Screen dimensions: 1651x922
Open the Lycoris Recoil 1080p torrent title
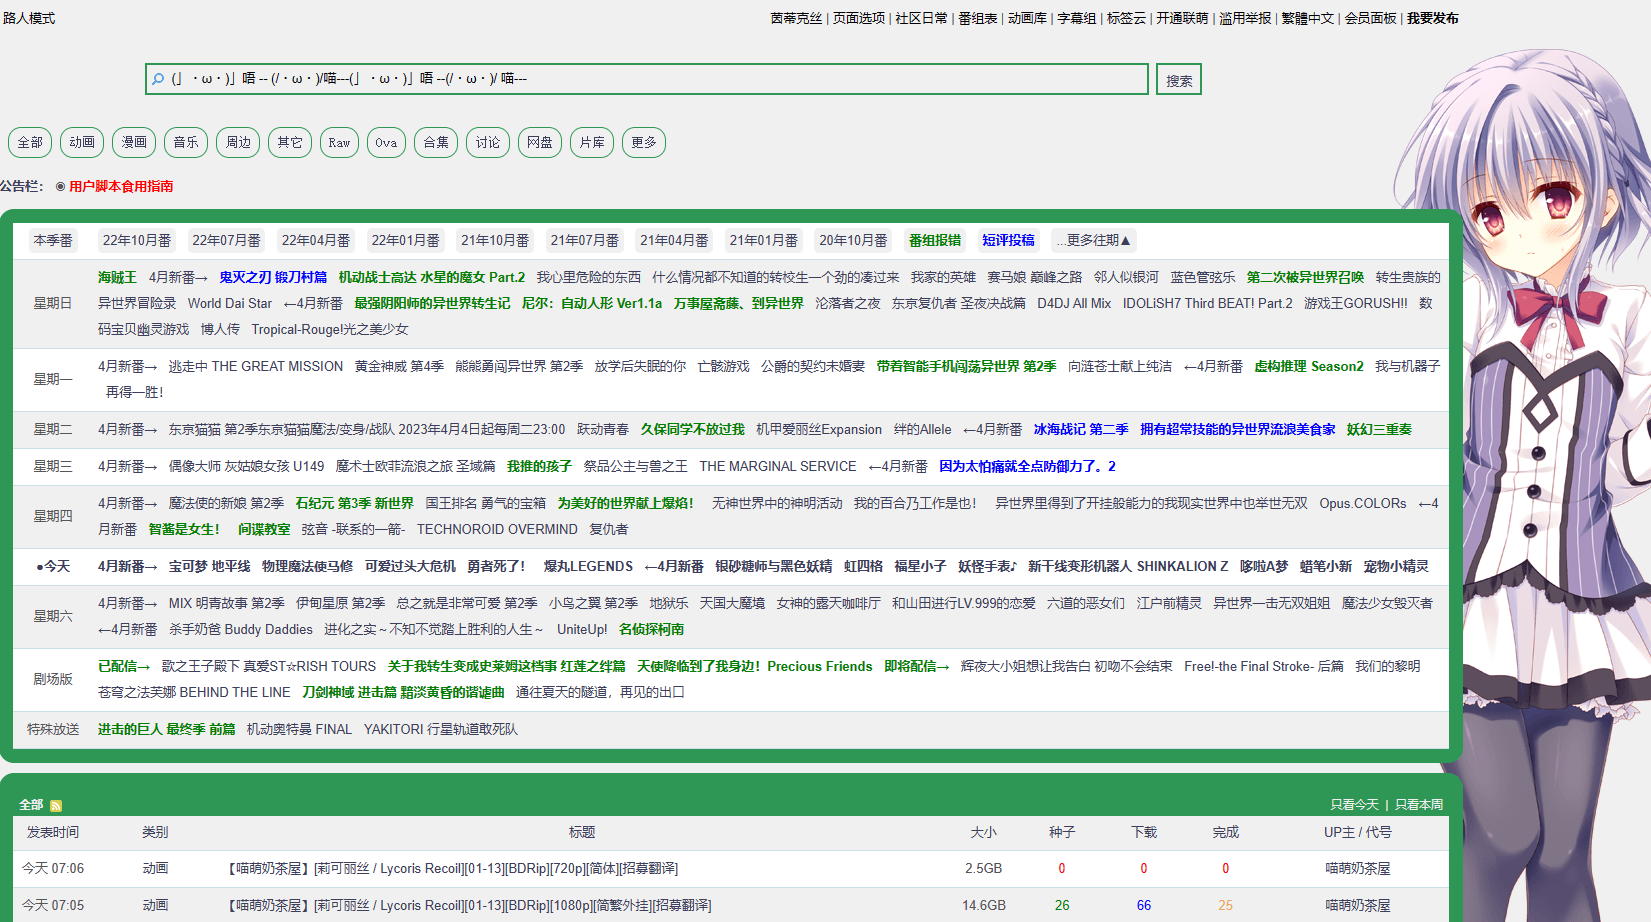(x=470, y=906)
